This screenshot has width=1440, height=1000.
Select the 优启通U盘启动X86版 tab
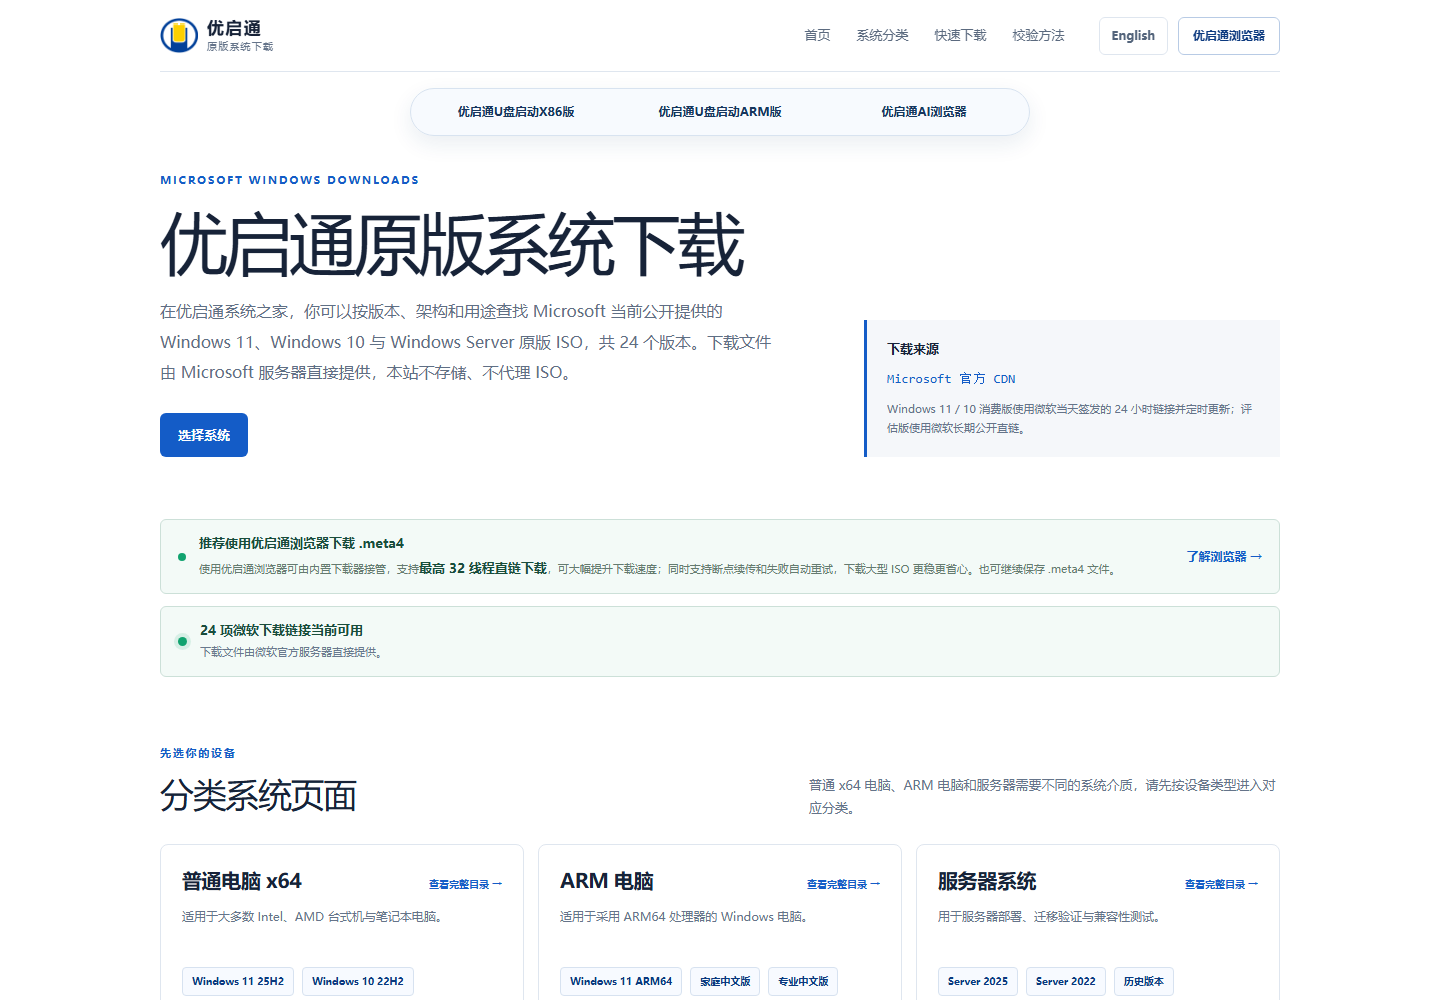(516, 112)
